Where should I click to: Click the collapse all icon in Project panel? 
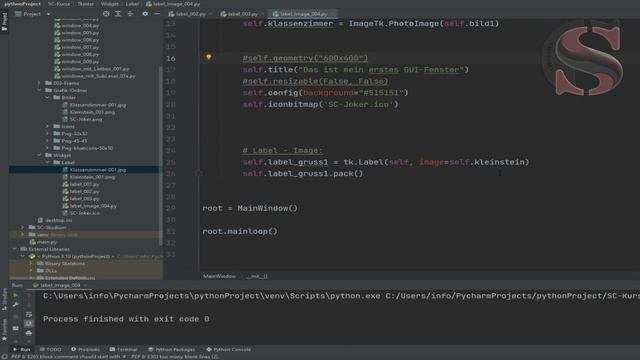point(130,14)
